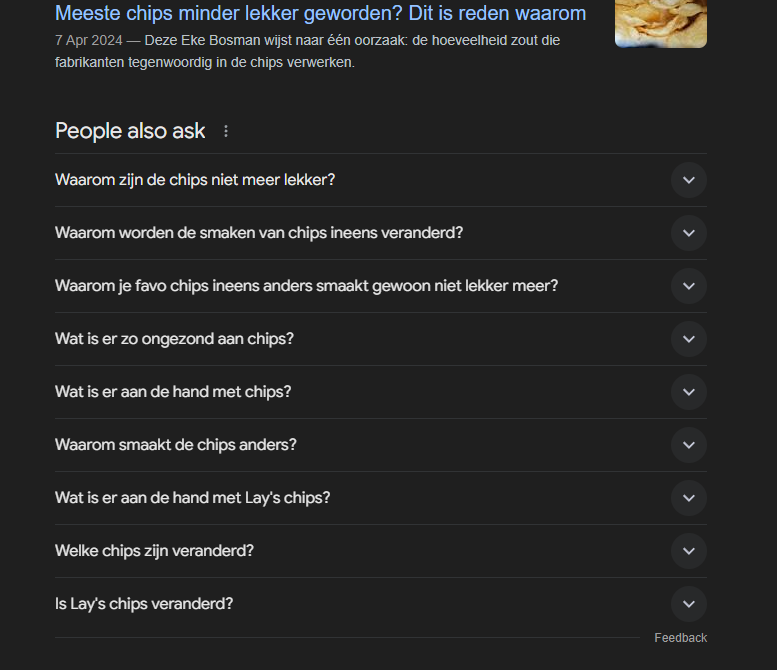Viewport: 777px width, 670px height.
Task: Expand chevron for 'Waarom worden de smaken van chips ineens veranderd?'
Action: pos(689,233)
